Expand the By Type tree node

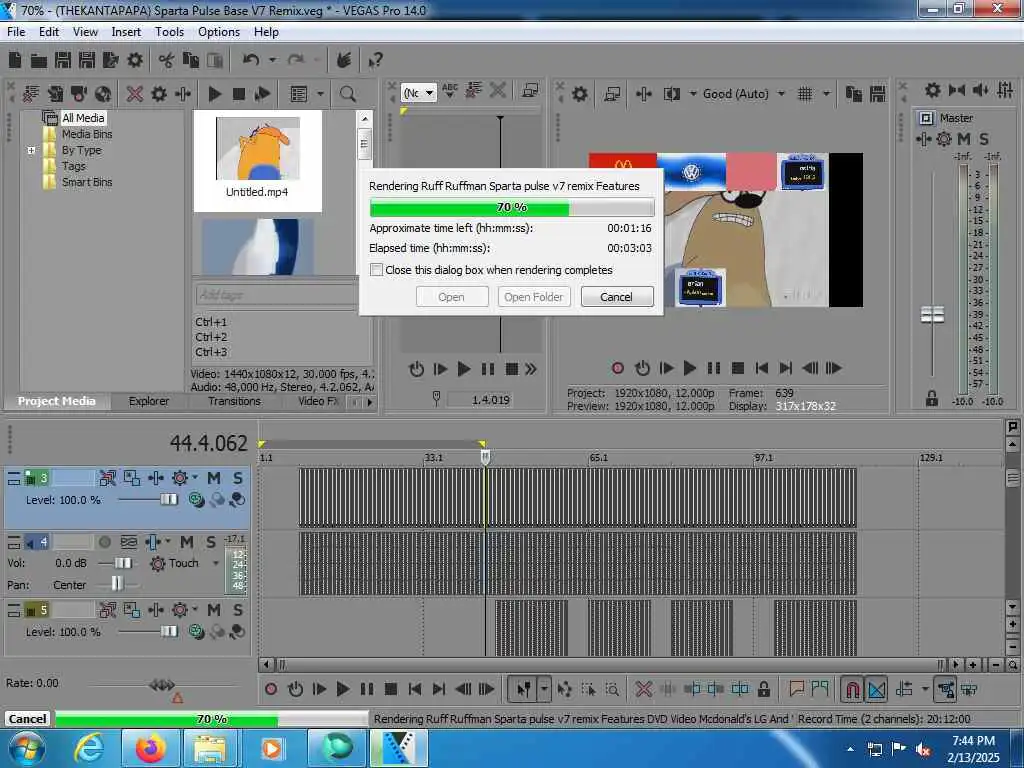31,150
